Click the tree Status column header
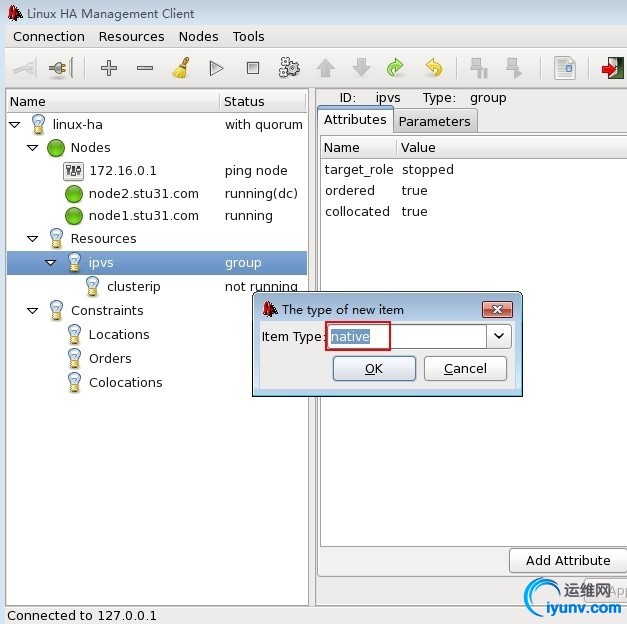 coord(263,102)
